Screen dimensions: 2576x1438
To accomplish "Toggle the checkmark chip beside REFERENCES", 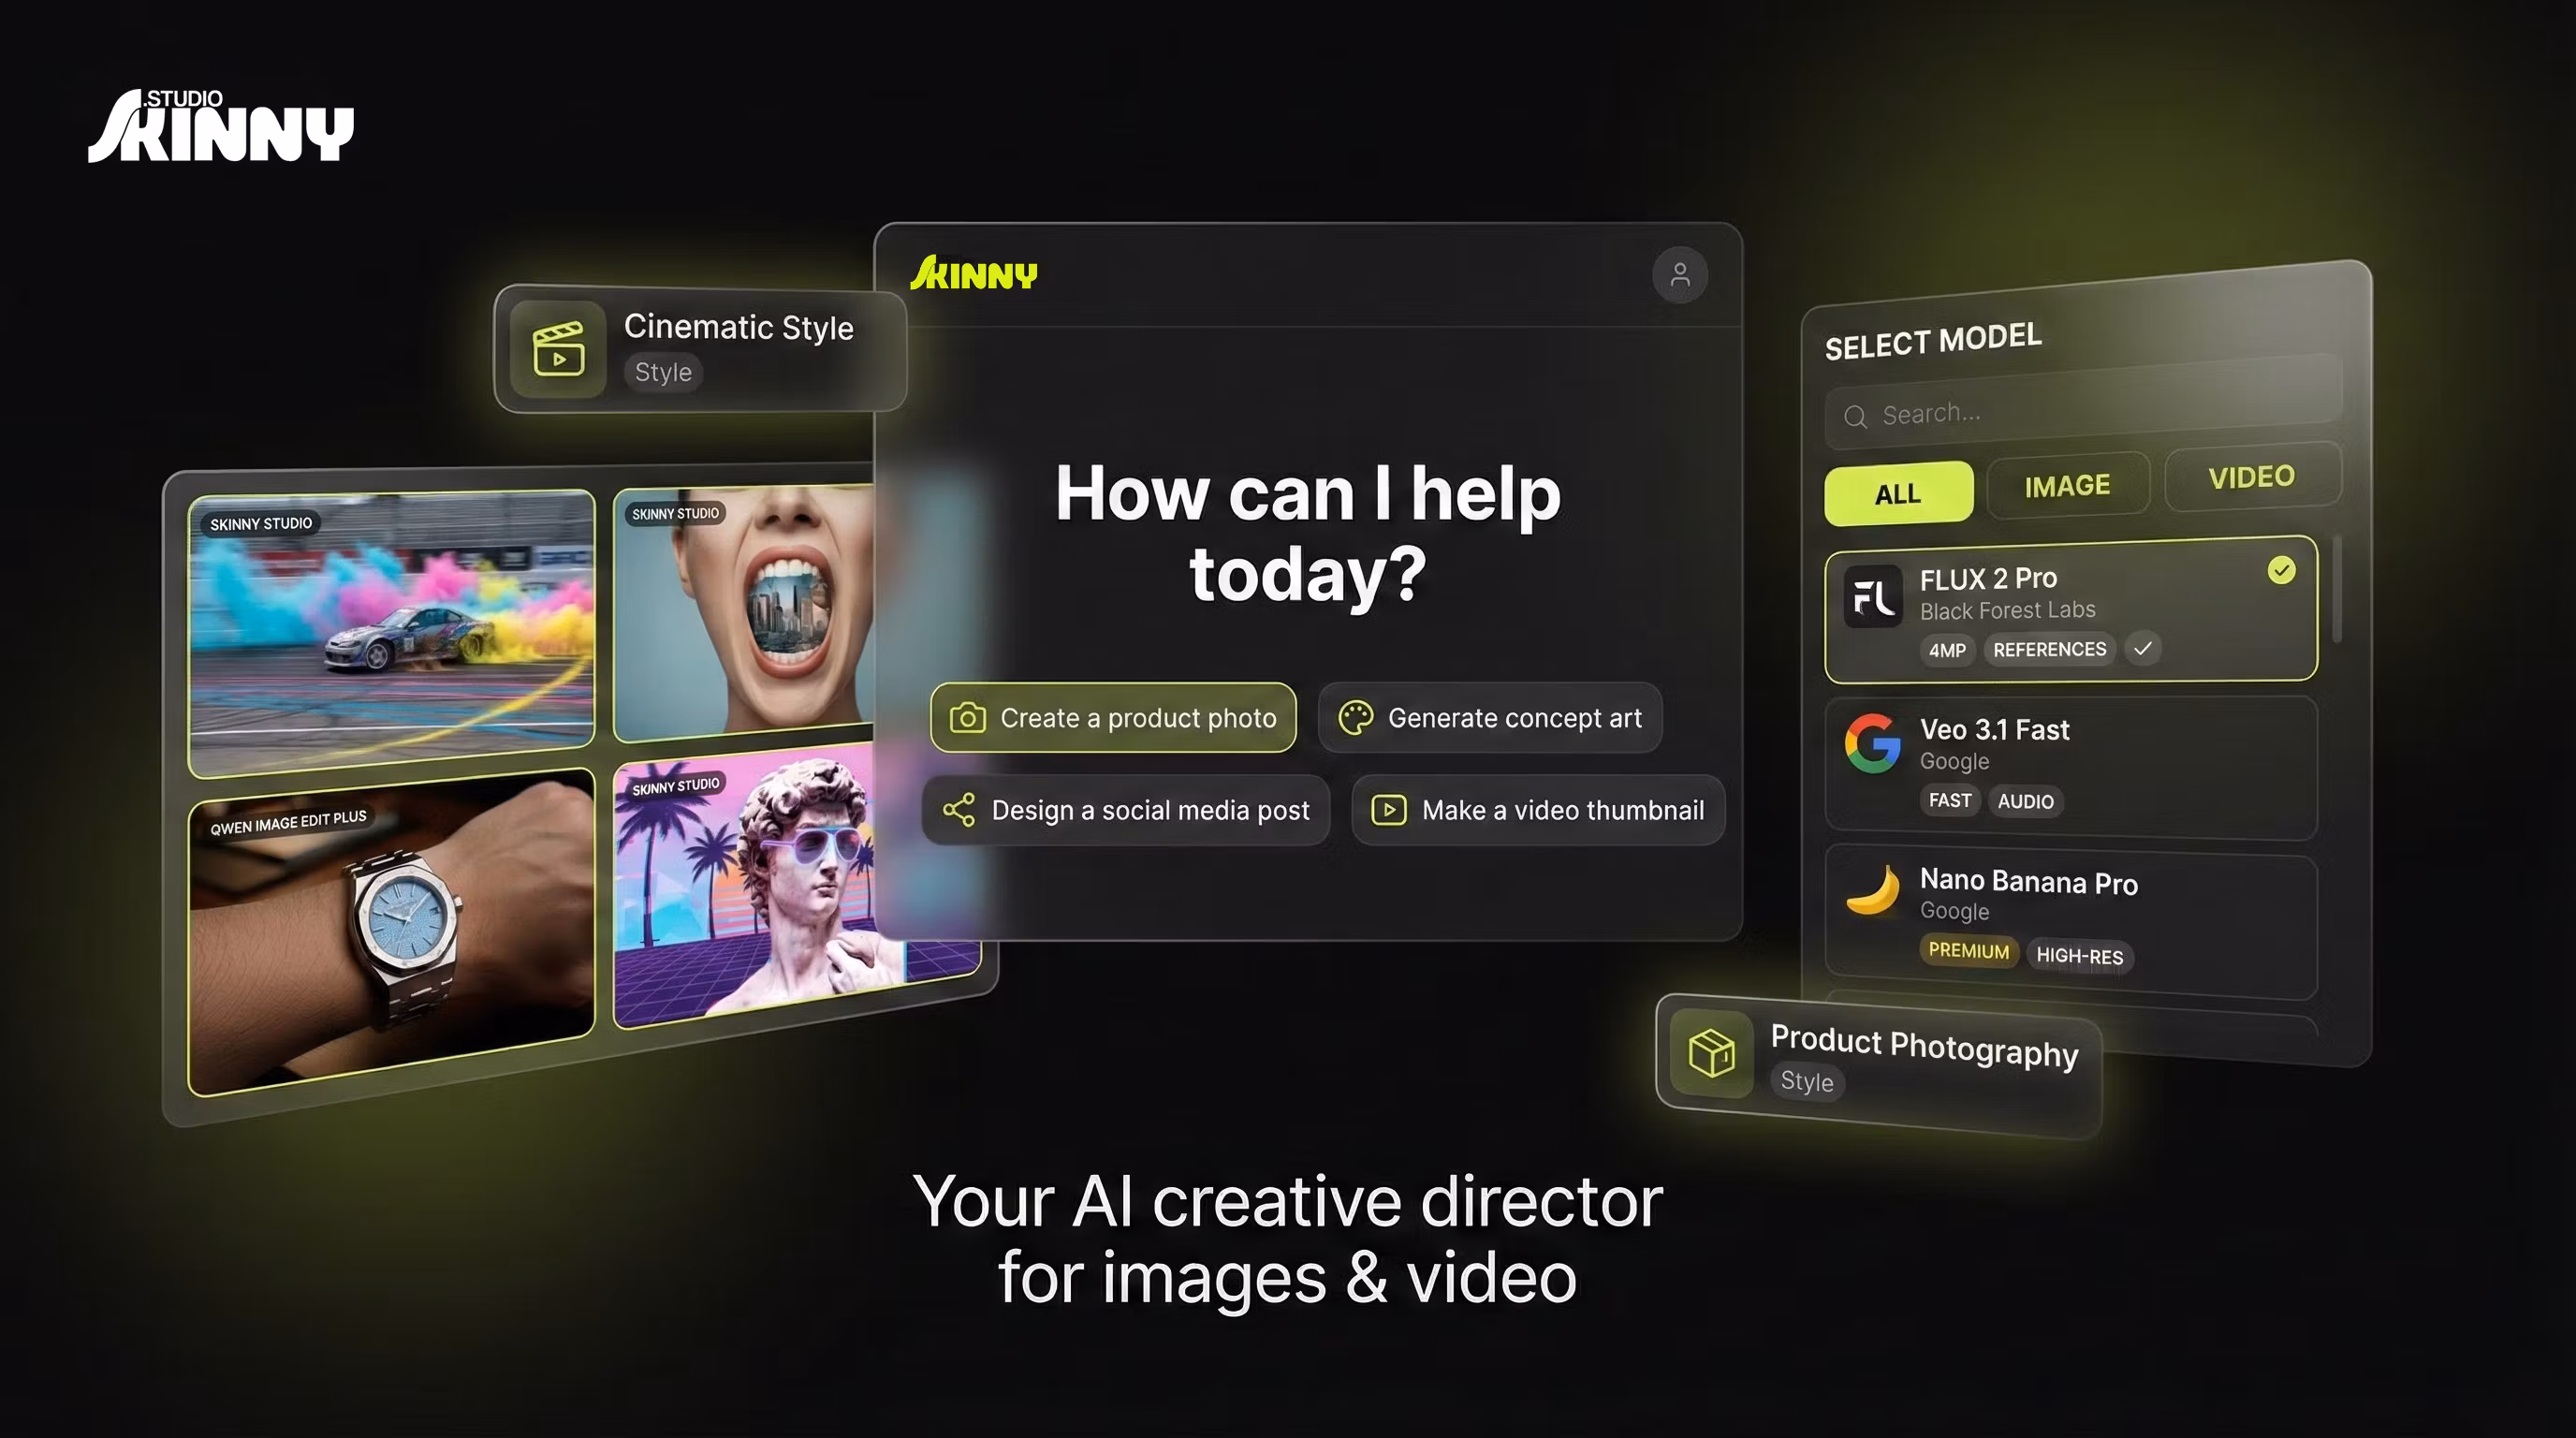I will pyautogui.click(x=2142, y=648).
